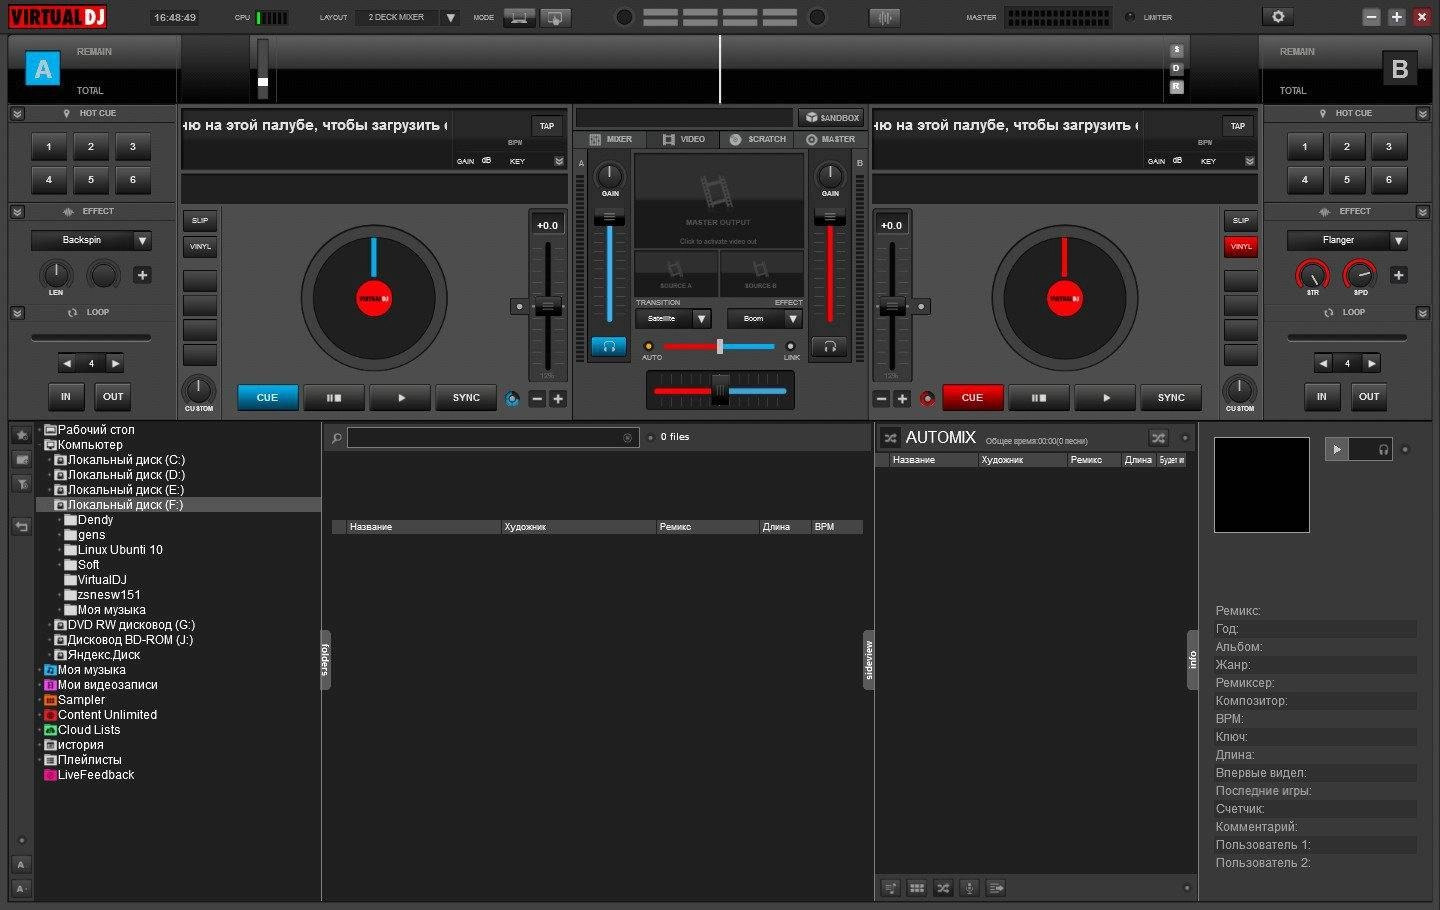Click the filter folder icon in browser sidebar

click(x=21, y=484)
